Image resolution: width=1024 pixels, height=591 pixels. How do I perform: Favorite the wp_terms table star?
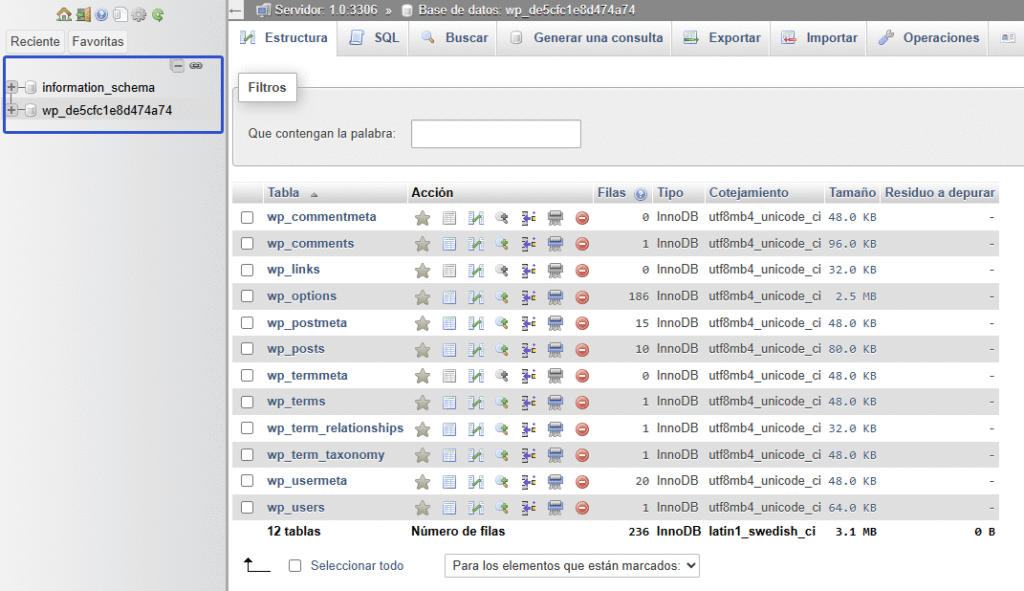click(423, 402)
